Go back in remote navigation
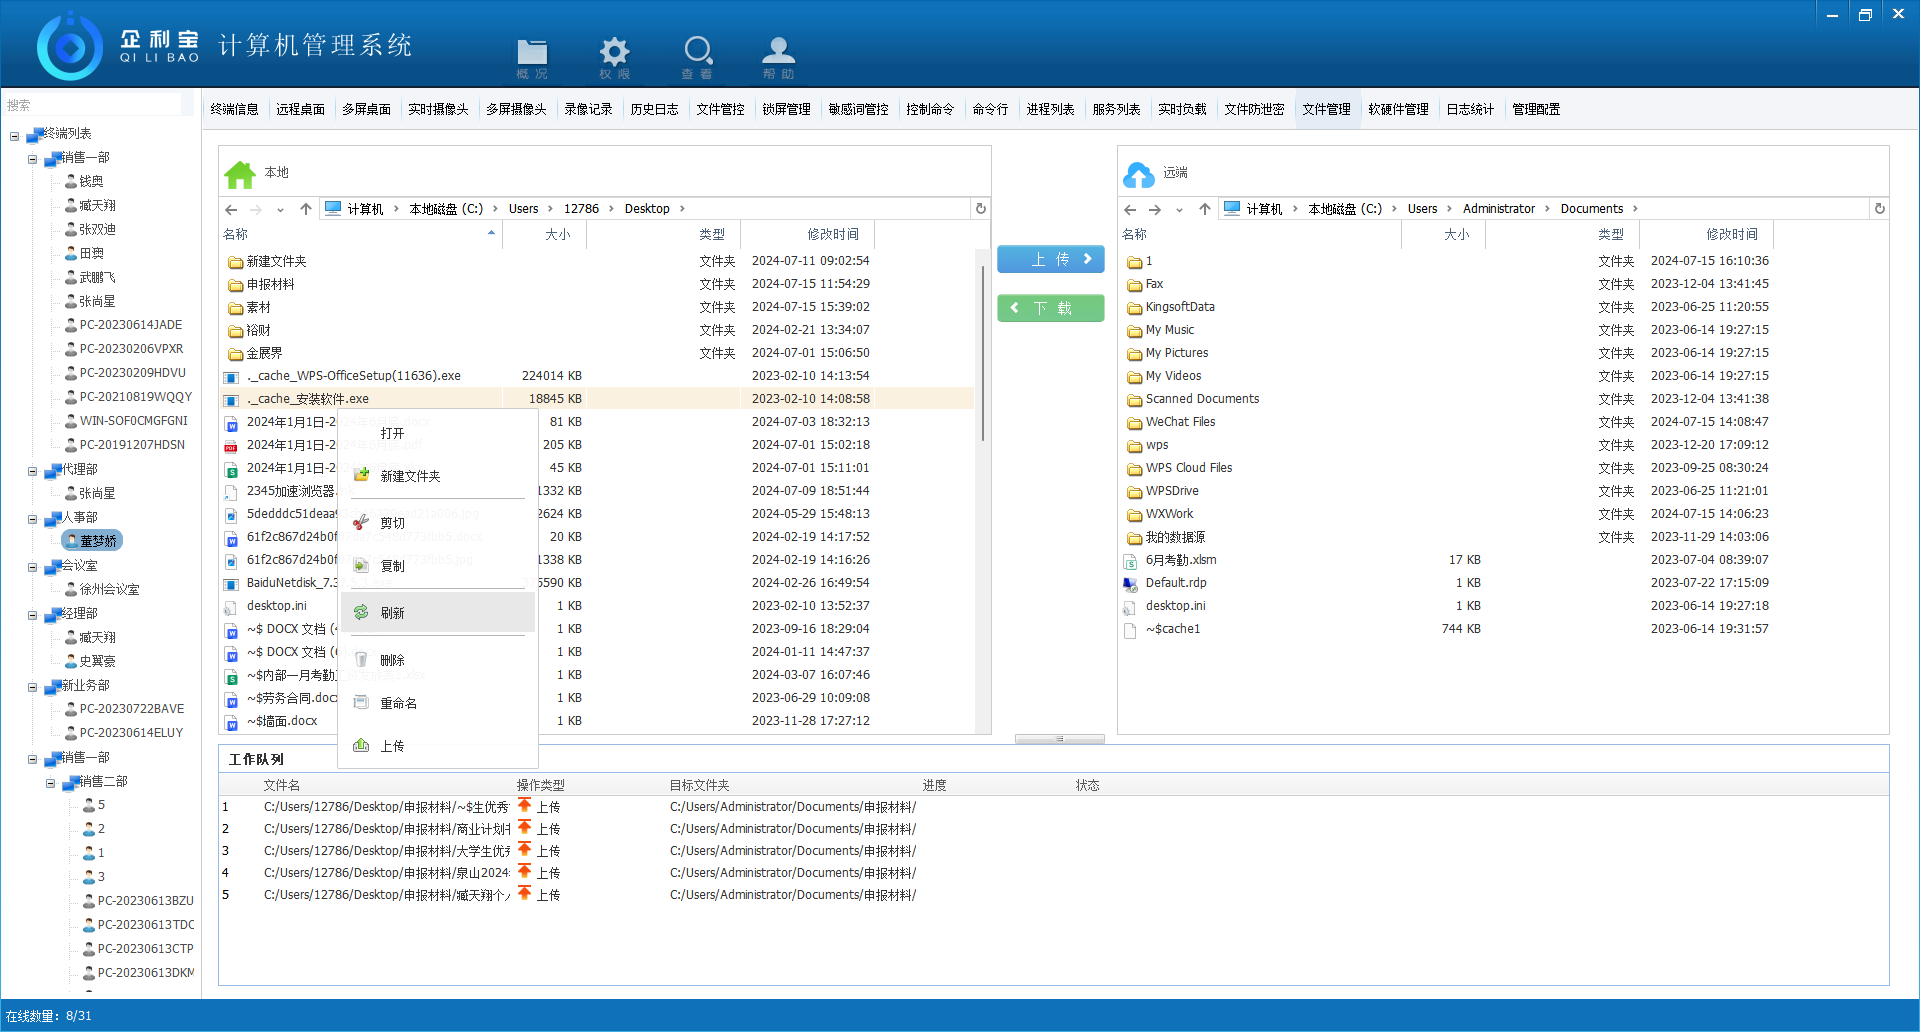 pyautogui.click(x=1130, y=209)
